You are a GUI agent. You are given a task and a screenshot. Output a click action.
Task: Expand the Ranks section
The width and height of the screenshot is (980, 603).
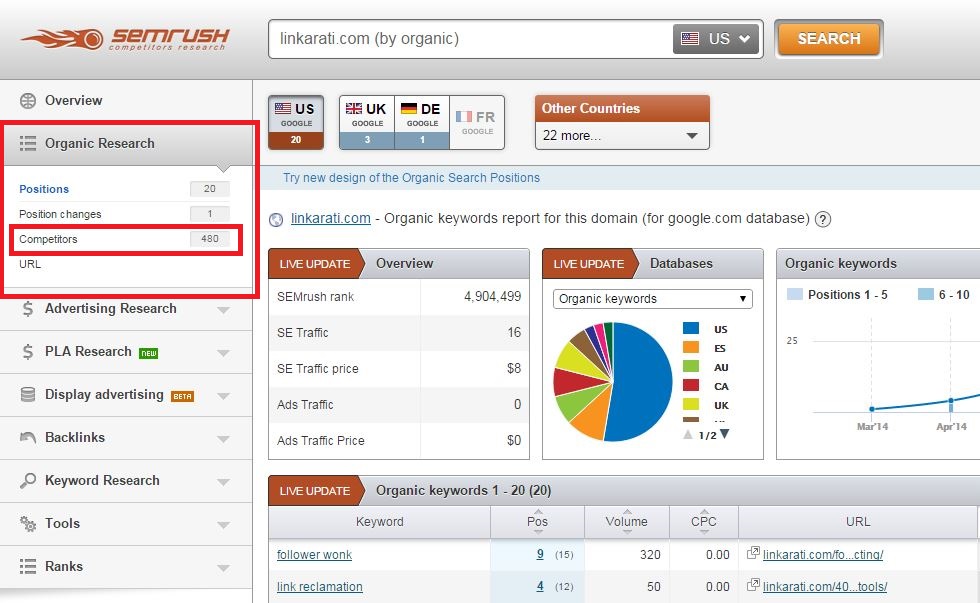[x=224, y=568]
